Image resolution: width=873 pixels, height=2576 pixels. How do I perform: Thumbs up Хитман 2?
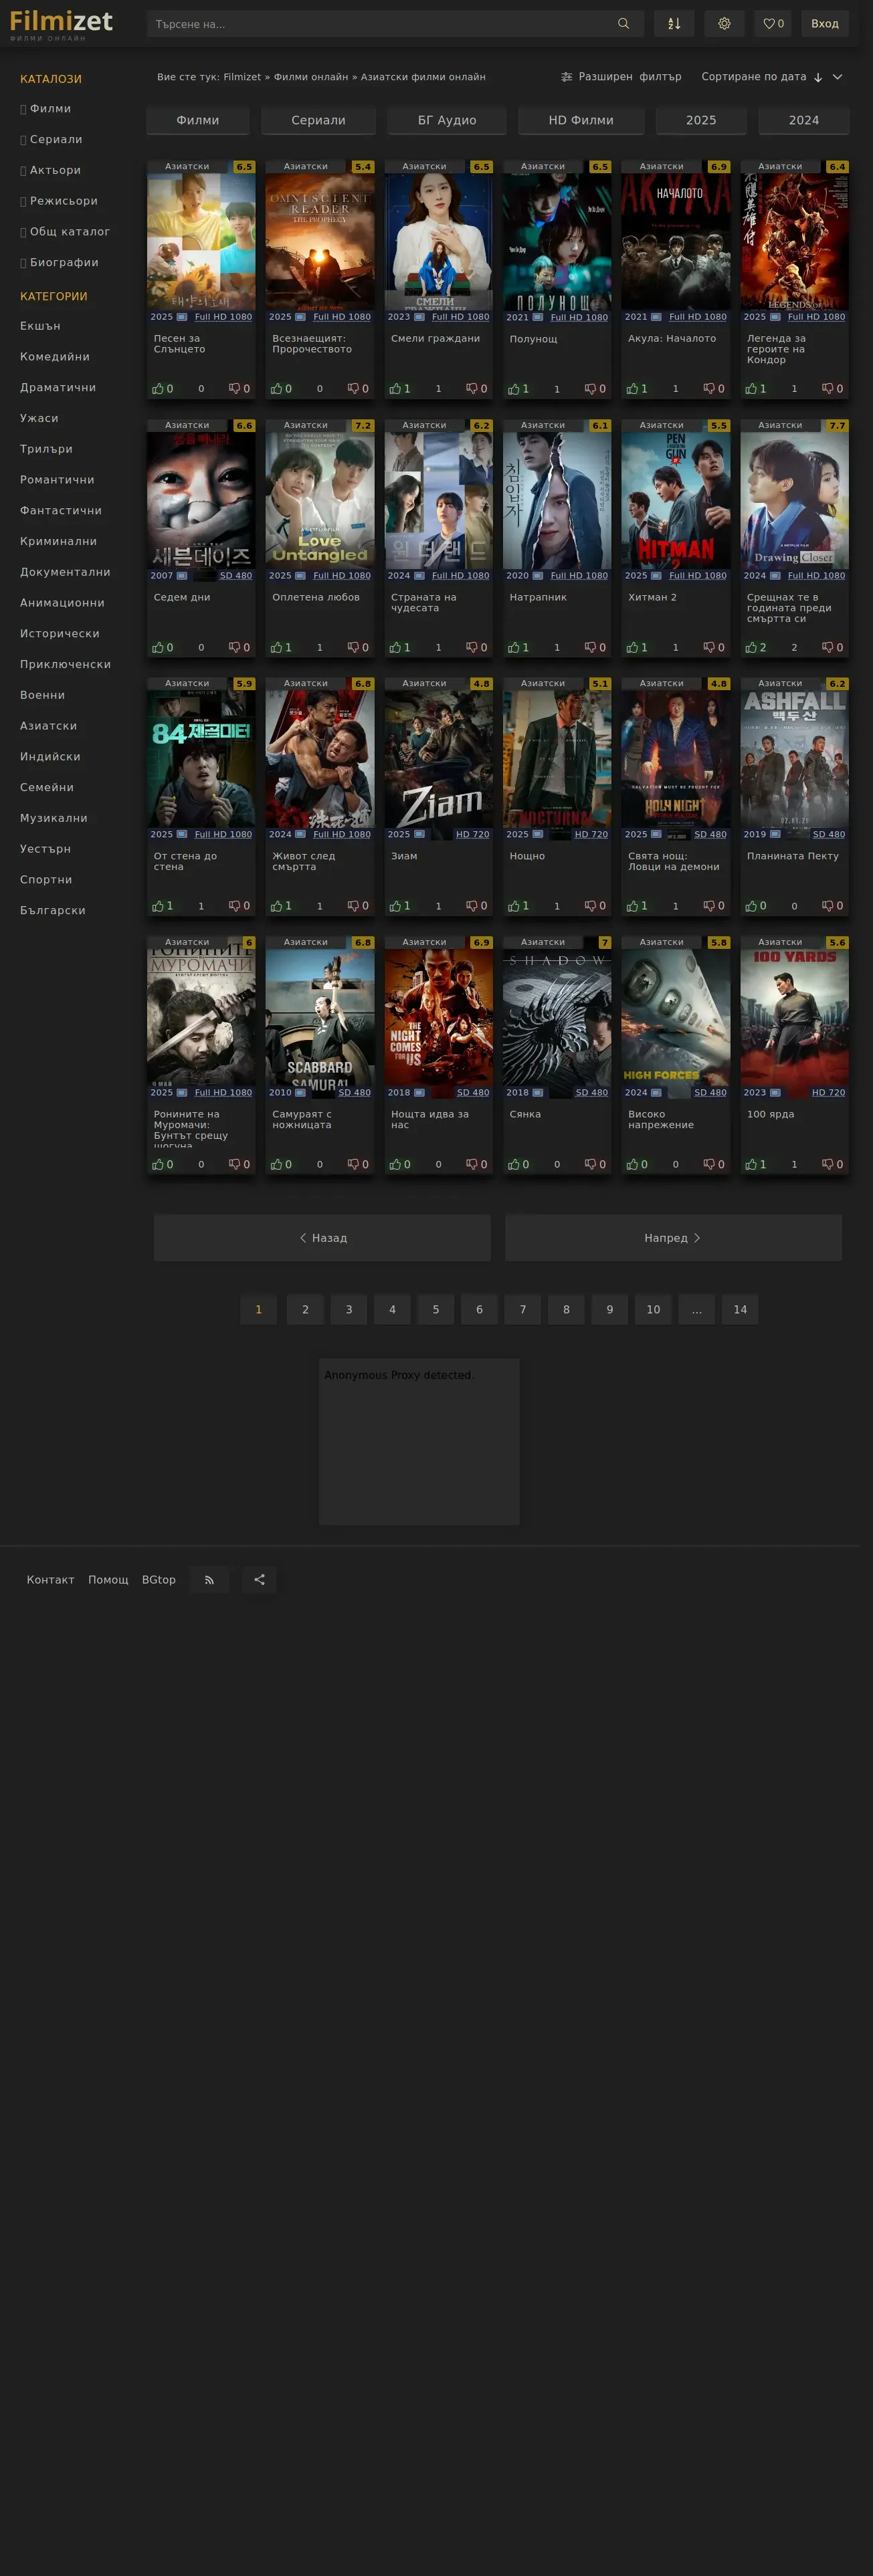pos(636,648)
